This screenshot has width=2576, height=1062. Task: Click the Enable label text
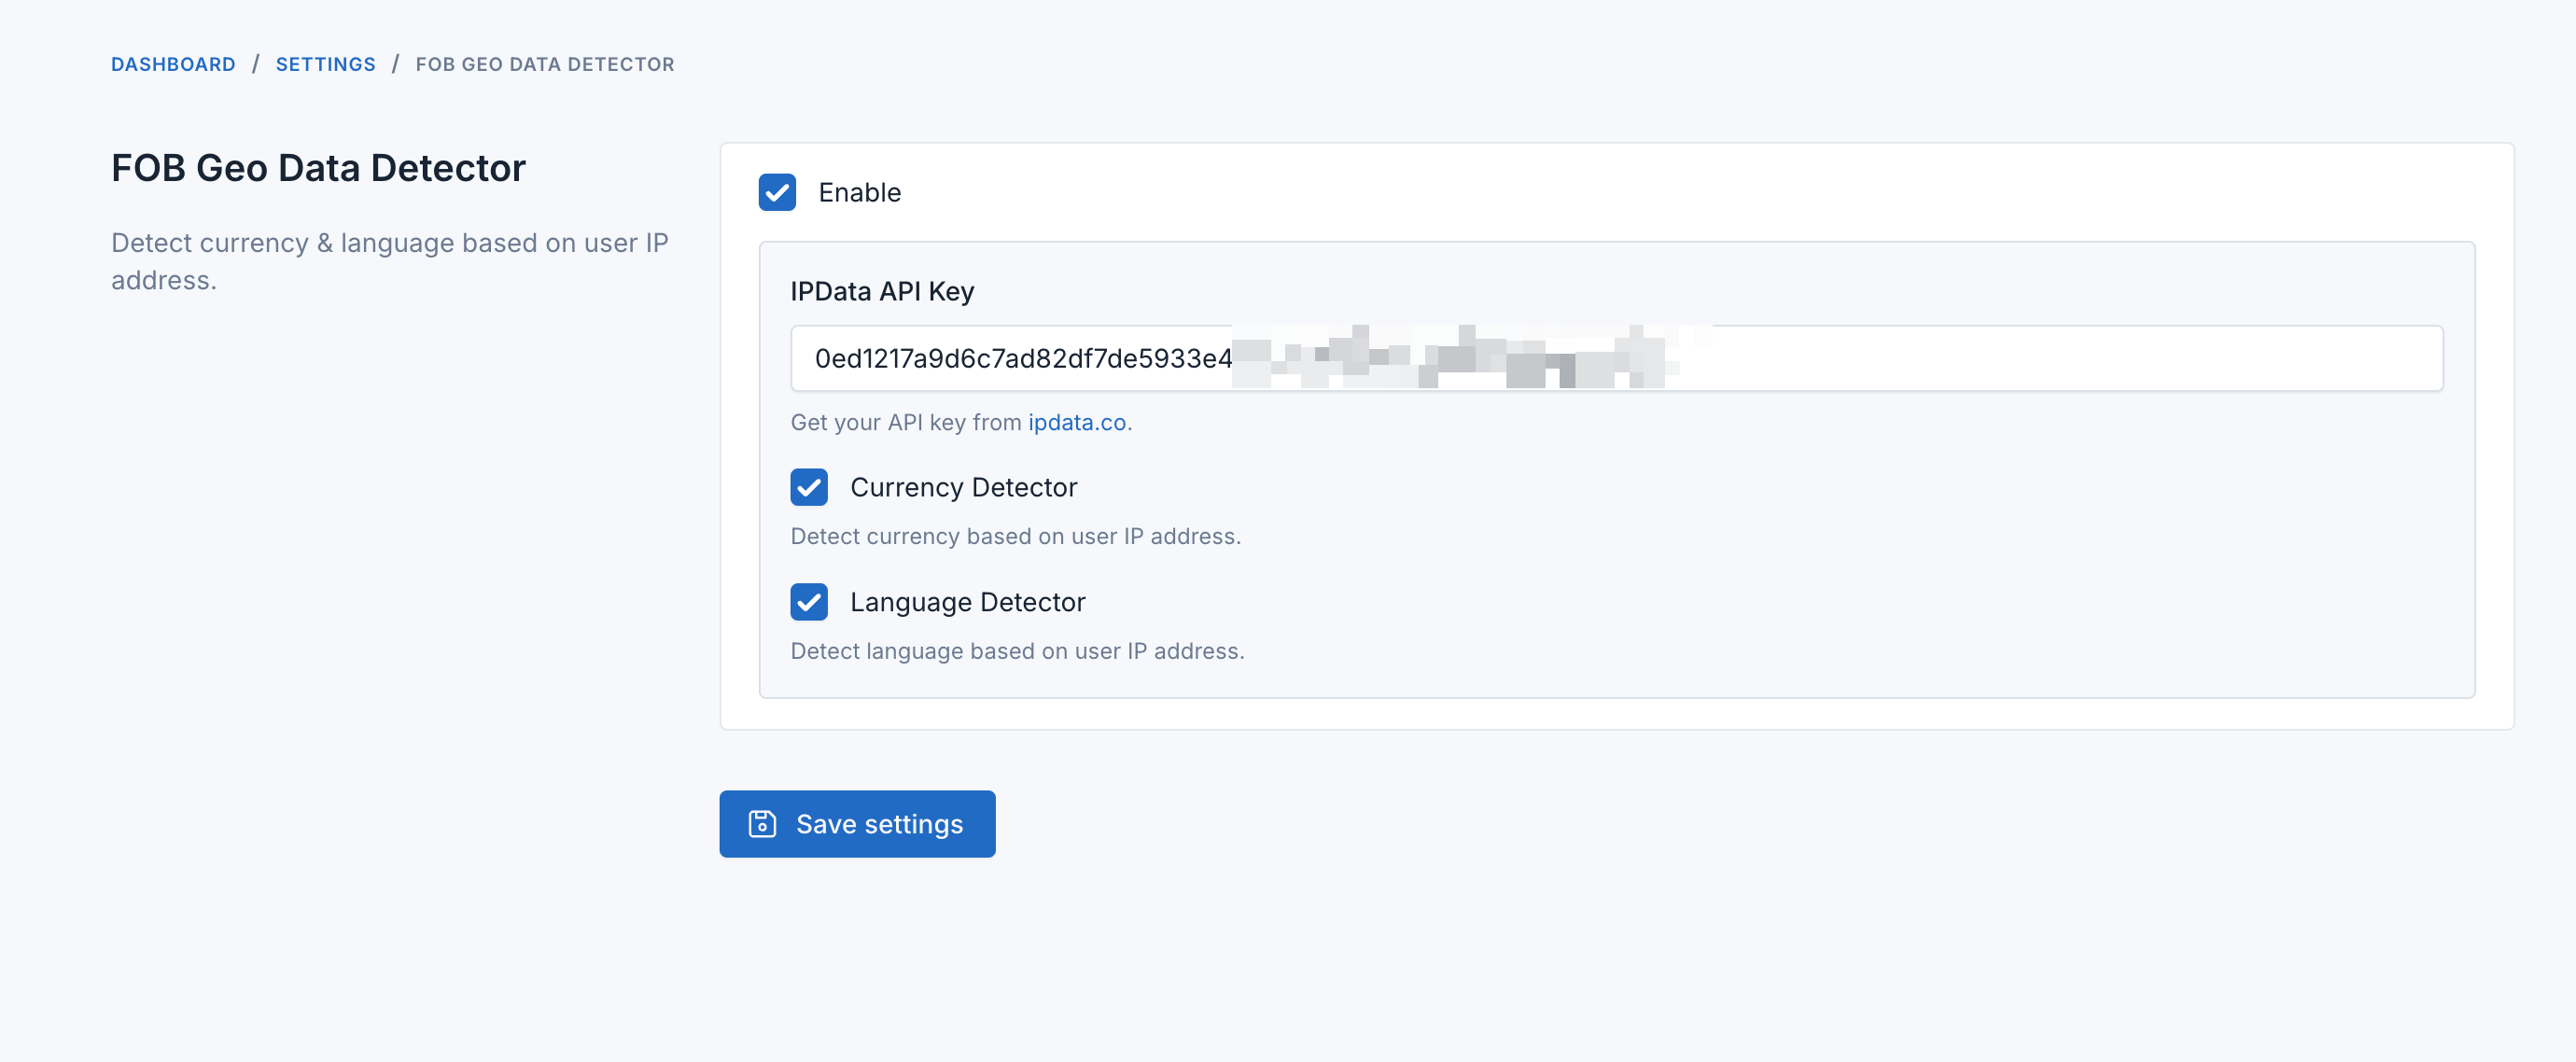pyautogui.click(x=859, y=192)
